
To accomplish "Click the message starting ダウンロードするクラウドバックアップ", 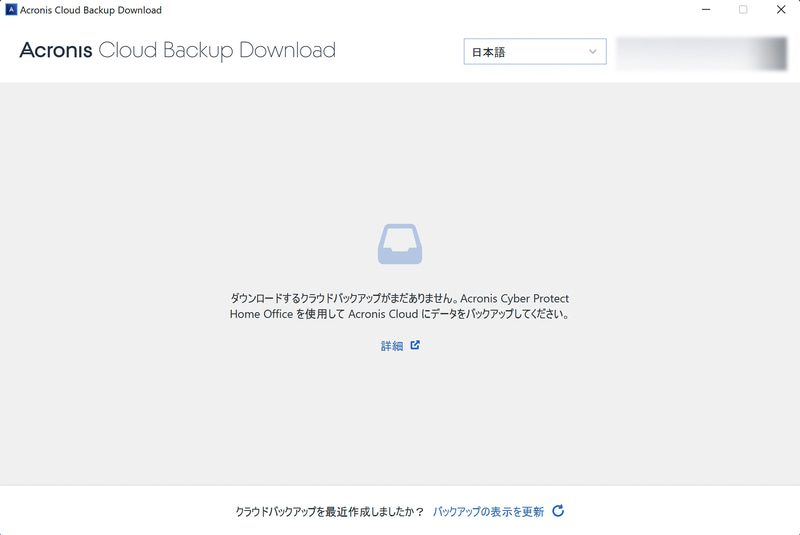I will tap(399, 306).
